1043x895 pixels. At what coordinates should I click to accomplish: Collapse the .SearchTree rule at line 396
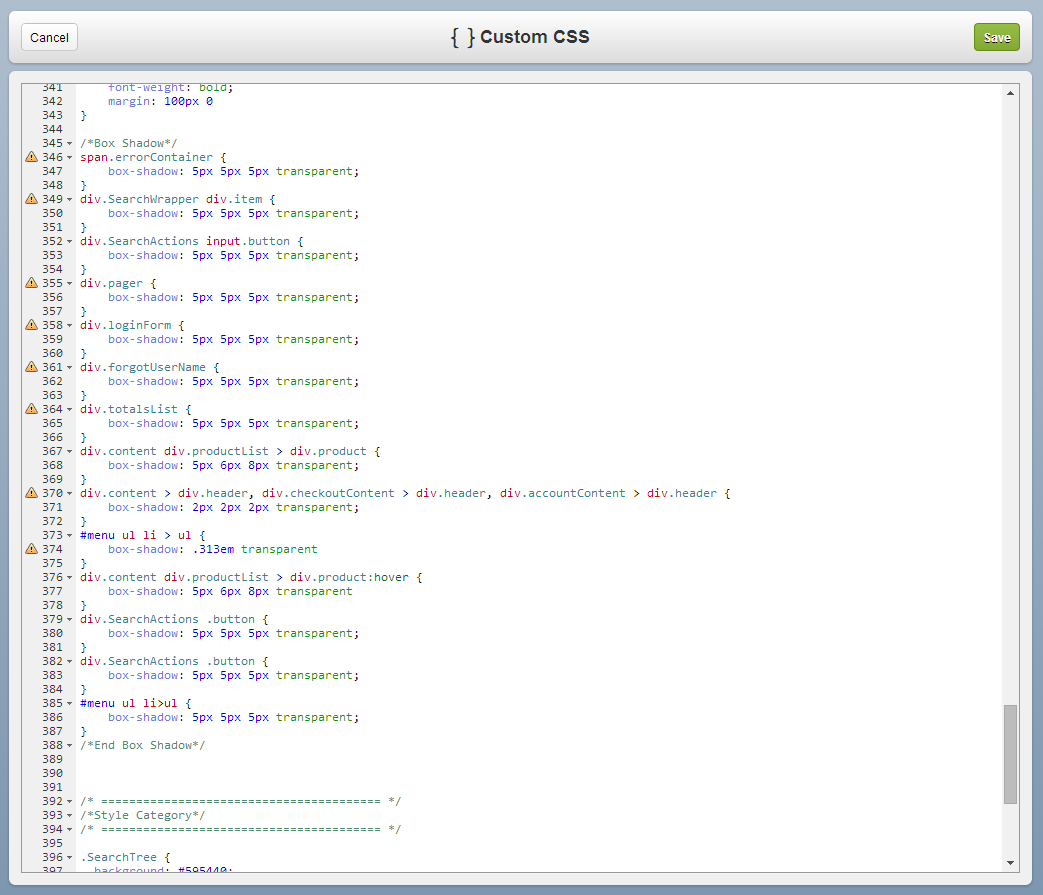click(x=69, y=857)
